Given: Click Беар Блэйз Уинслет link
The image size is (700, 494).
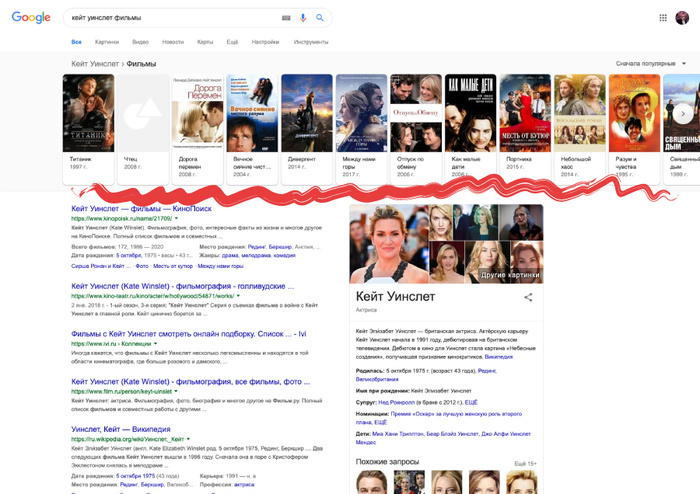Looking at the screenshot, I should 452,434.
